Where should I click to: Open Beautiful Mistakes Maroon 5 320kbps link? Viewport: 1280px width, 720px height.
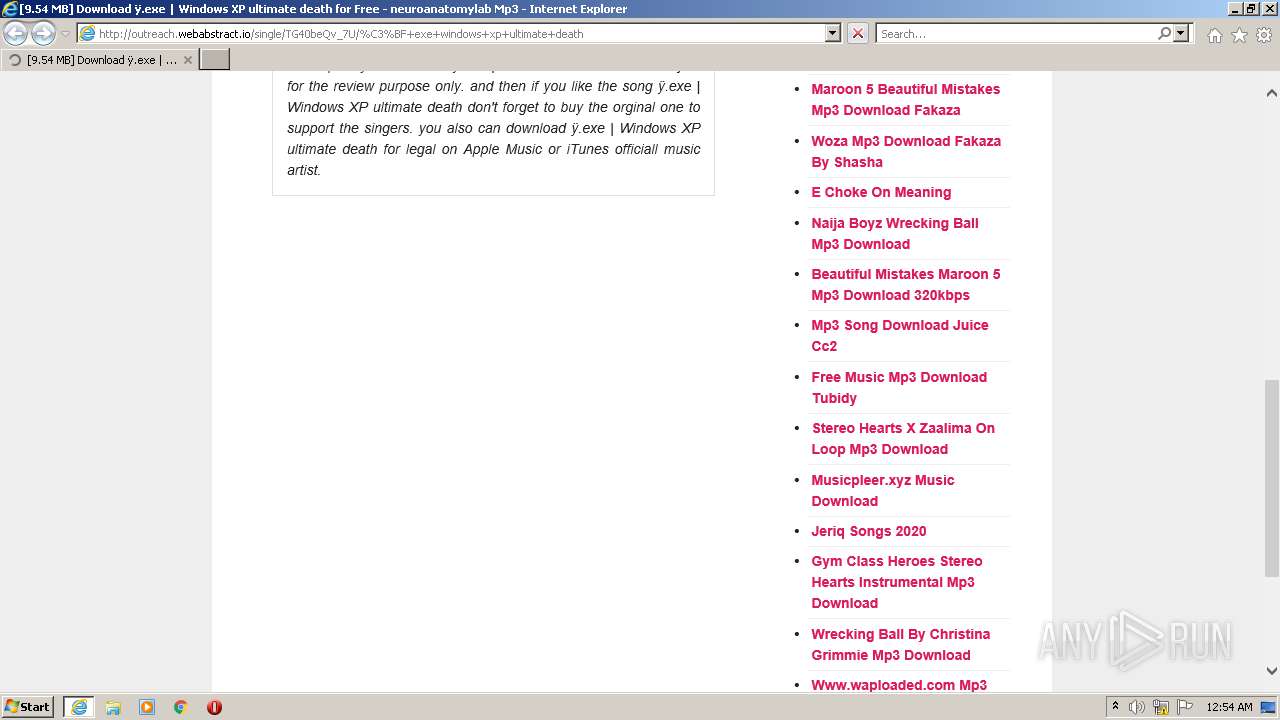point(905,284)
